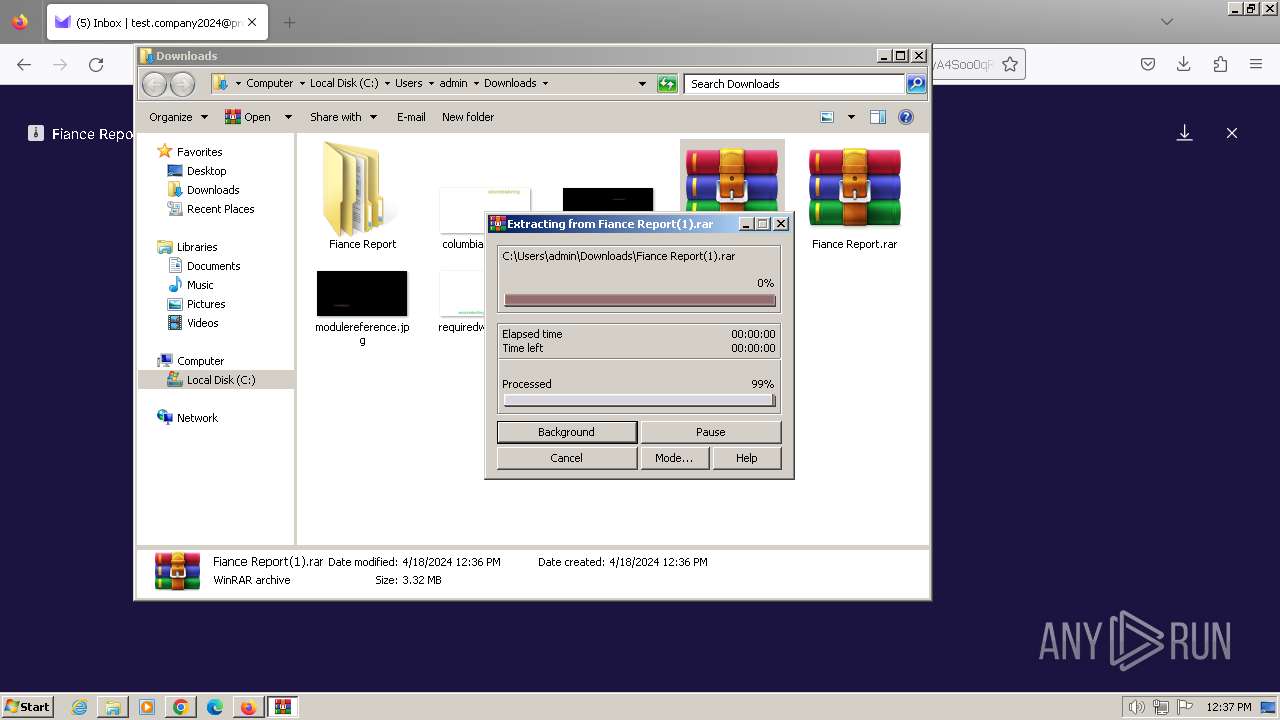Click the change view icon
1280x720 pixels.
(x=827, y=117)
